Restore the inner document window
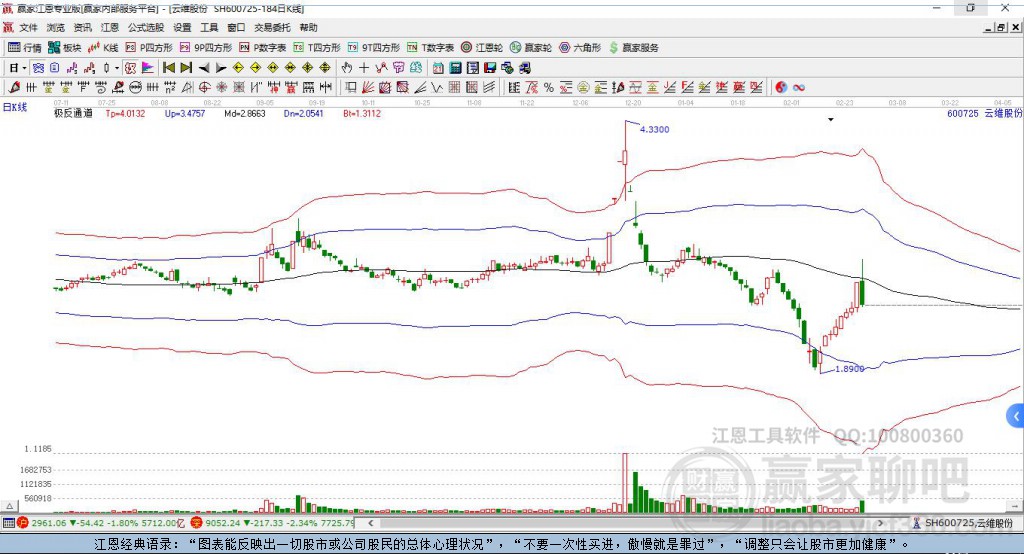This screenshot has width=1024, height=554. tap(1001, 27)
